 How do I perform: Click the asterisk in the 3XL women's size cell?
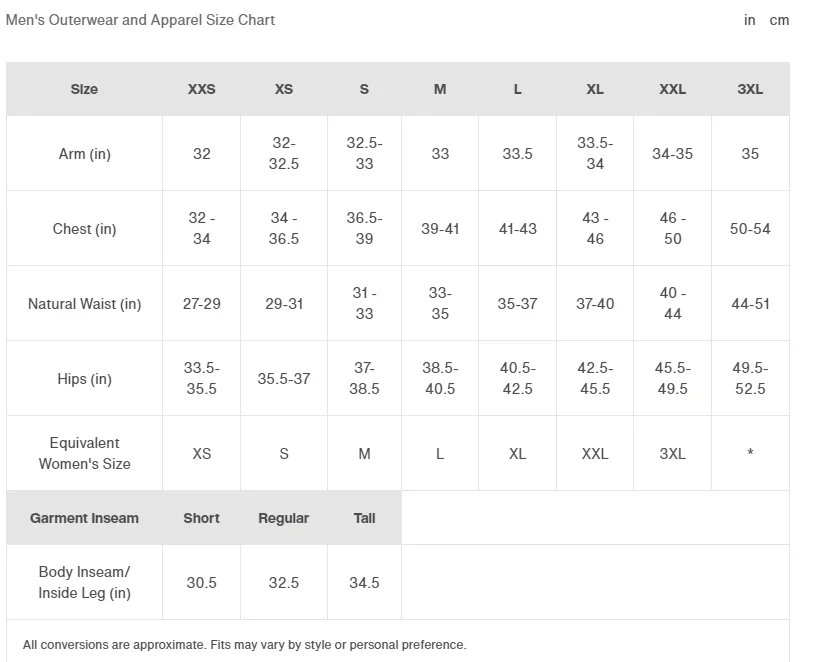(750, 454)
